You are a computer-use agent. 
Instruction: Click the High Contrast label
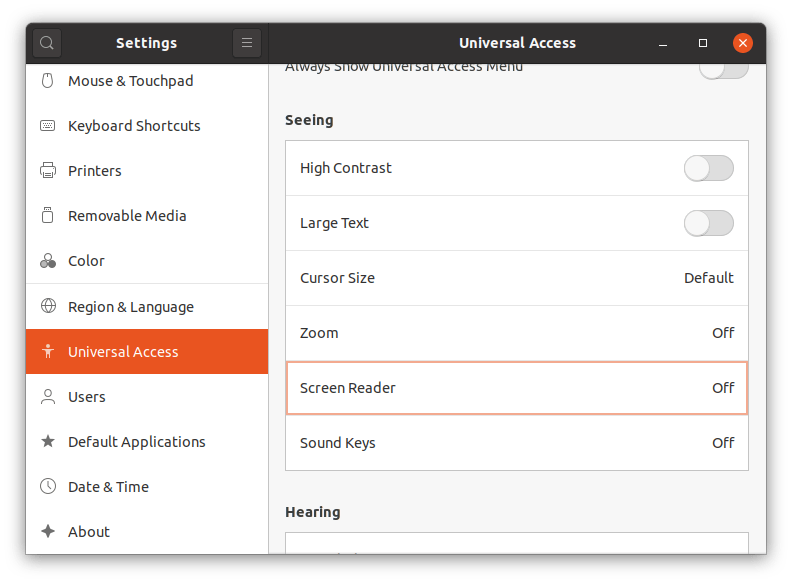(345, 168)
